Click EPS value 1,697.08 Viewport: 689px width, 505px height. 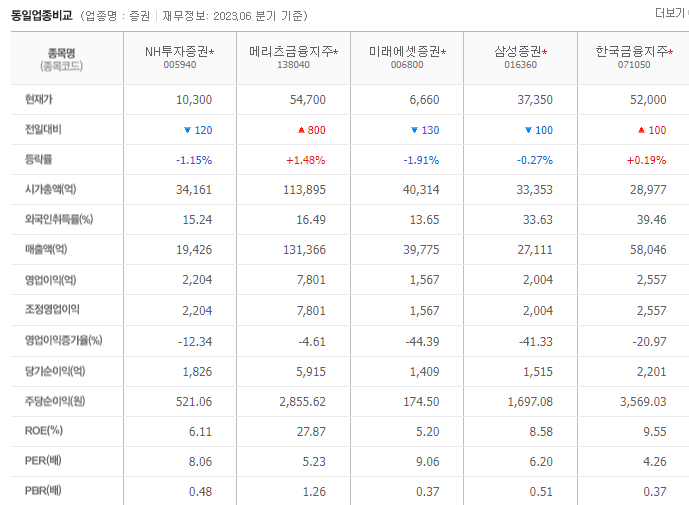tap(530, 402)
